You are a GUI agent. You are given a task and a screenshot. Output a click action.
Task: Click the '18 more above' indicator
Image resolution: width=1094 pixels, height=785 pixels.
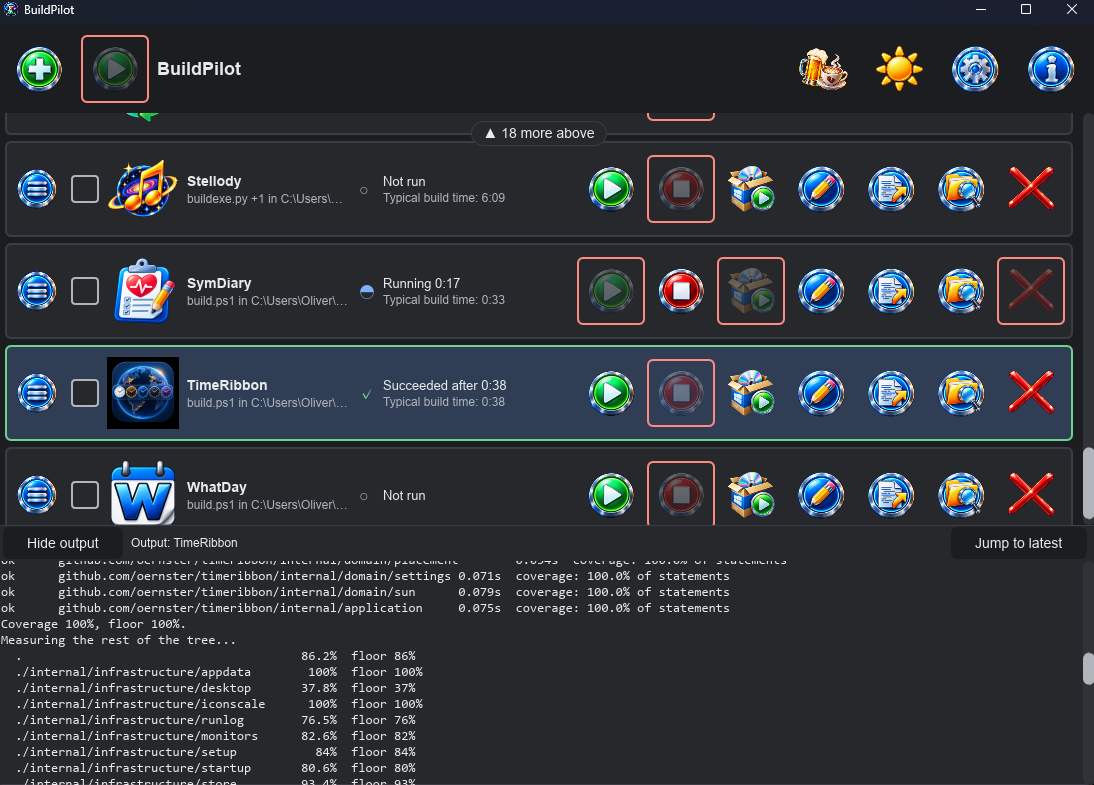click(539, 133)
